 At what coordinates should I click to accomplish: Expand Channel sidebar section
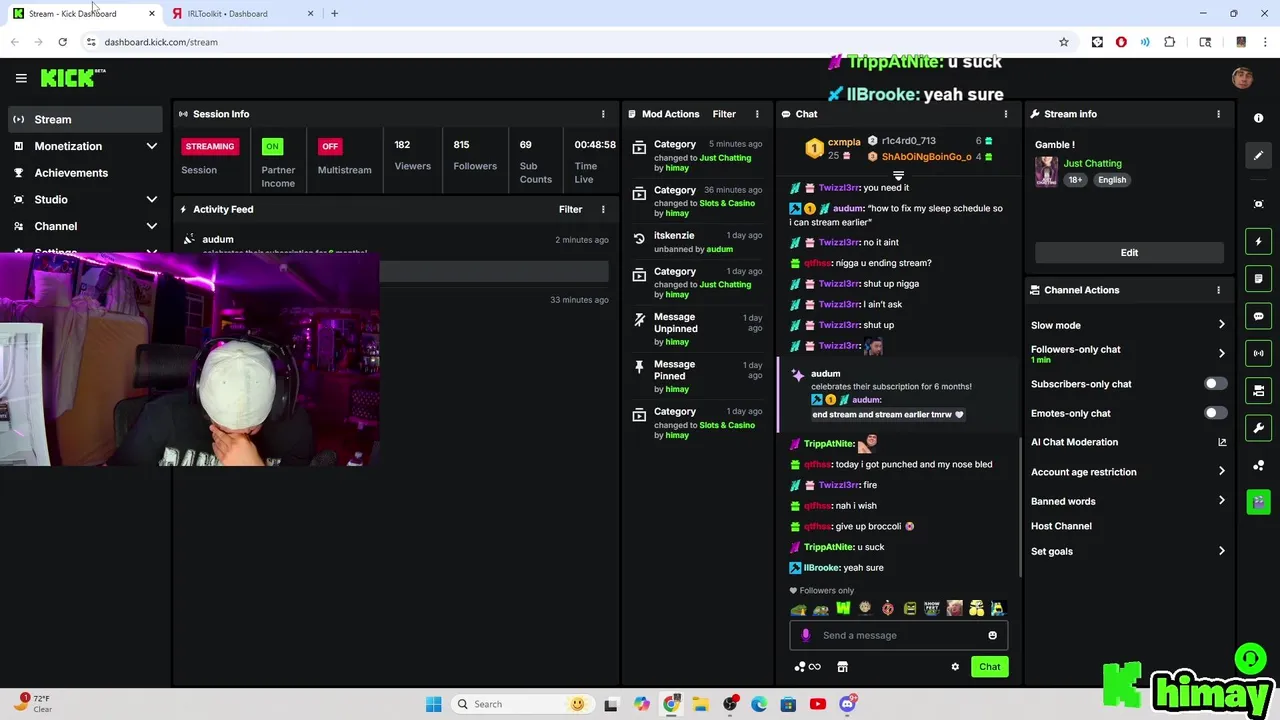[152, 226]
